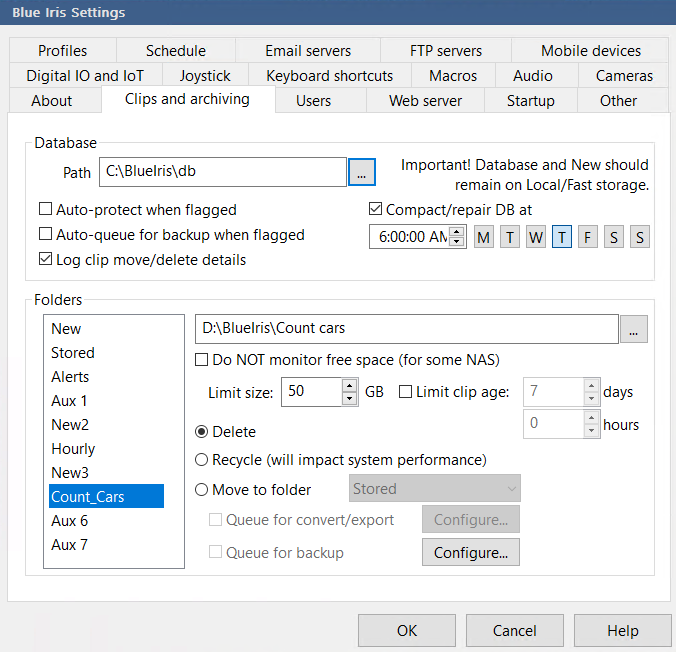The width and height of the screenshot is (676, 652).
Task: Open the Mobile devices tab
Action: (x=591, y=50)
